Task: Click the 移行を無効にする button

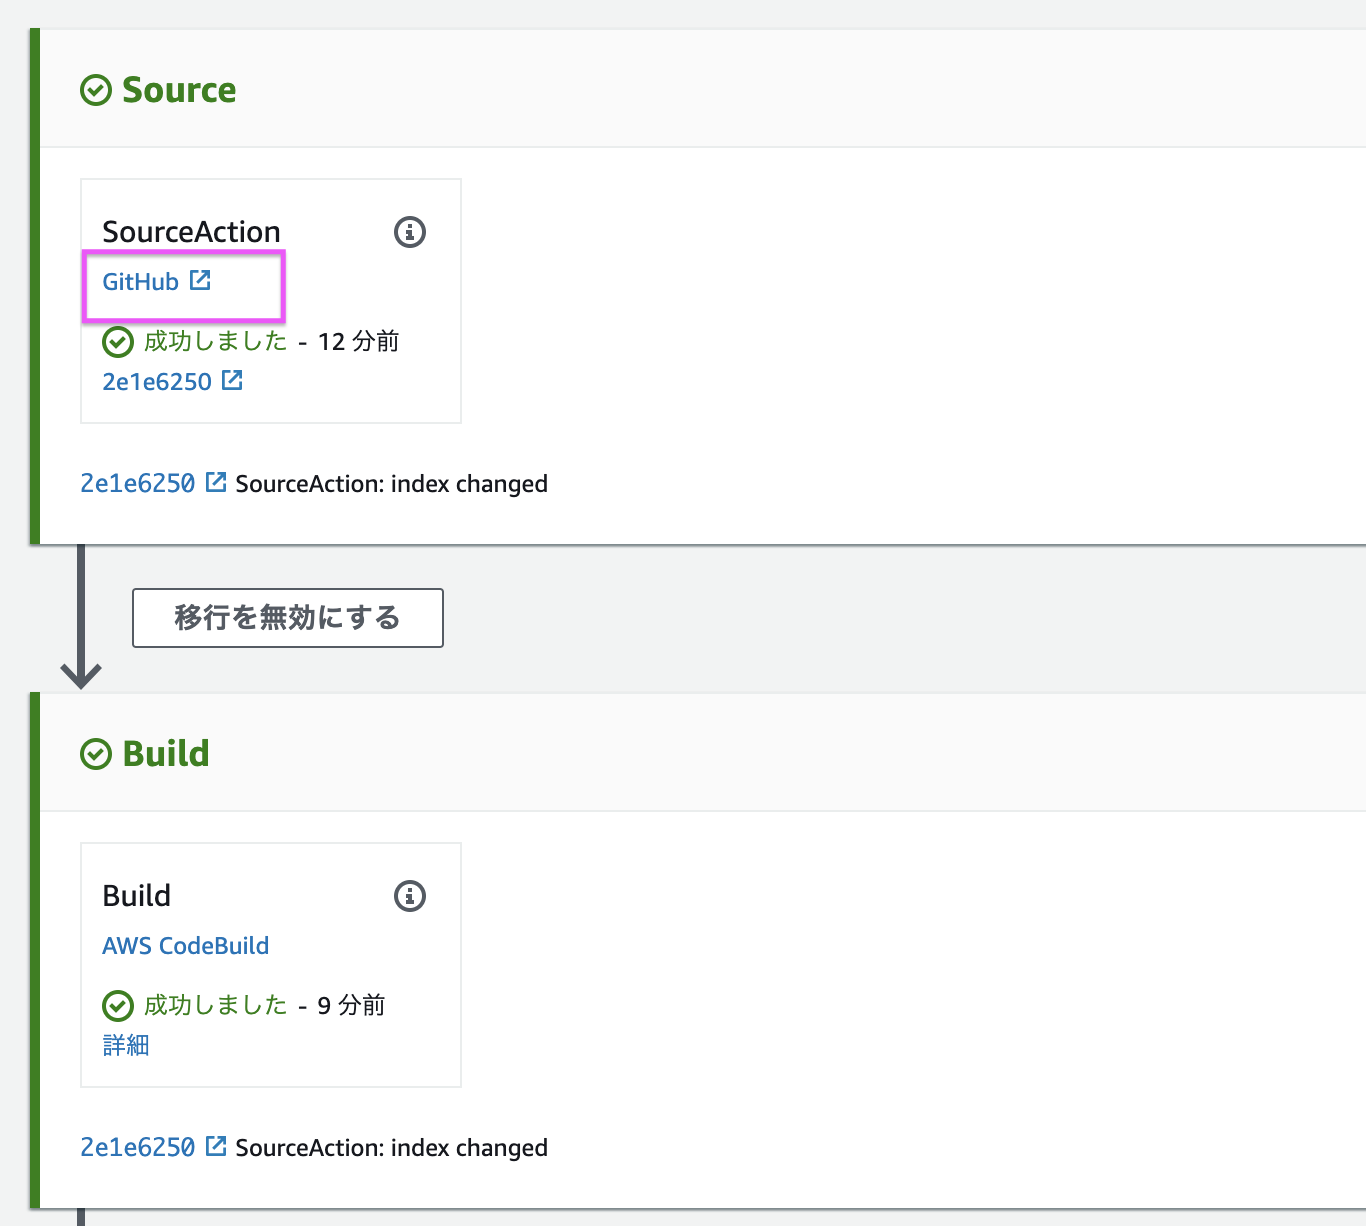Action: pyautogui.click(x=287, y=618)
